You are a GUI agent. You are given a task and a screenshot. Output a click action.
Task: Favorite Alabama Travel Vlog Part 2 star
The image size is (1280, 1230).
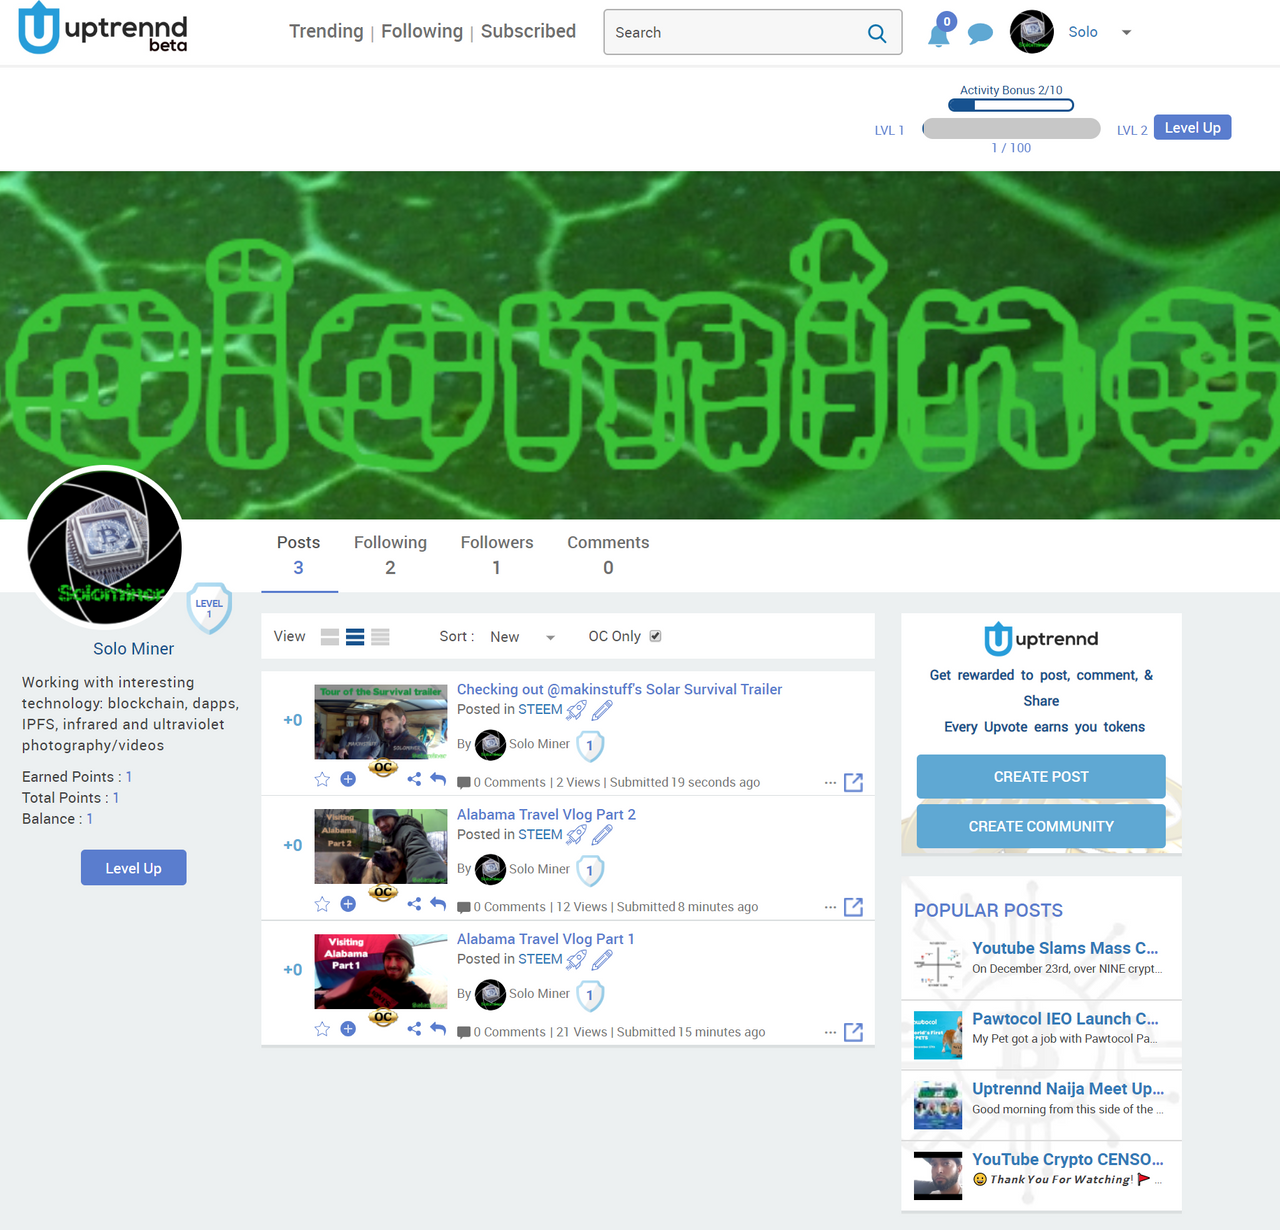point(322,904)
